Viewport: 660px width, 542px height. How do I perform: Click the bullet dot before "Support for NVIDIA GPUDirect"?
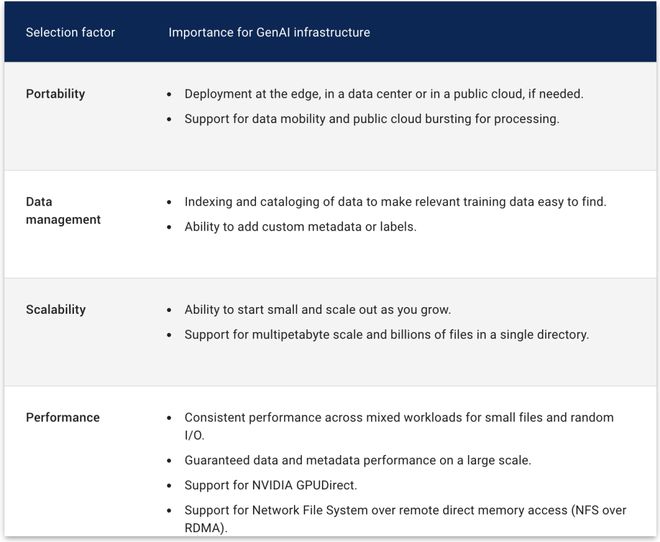tap(169, 486)
